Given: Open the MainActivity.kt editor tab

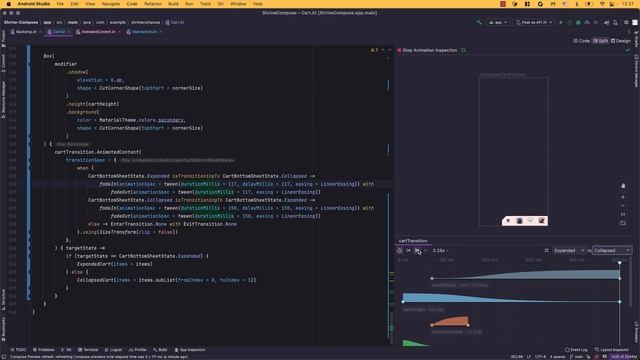Looking at the screenshot, I should coord(144,32).
